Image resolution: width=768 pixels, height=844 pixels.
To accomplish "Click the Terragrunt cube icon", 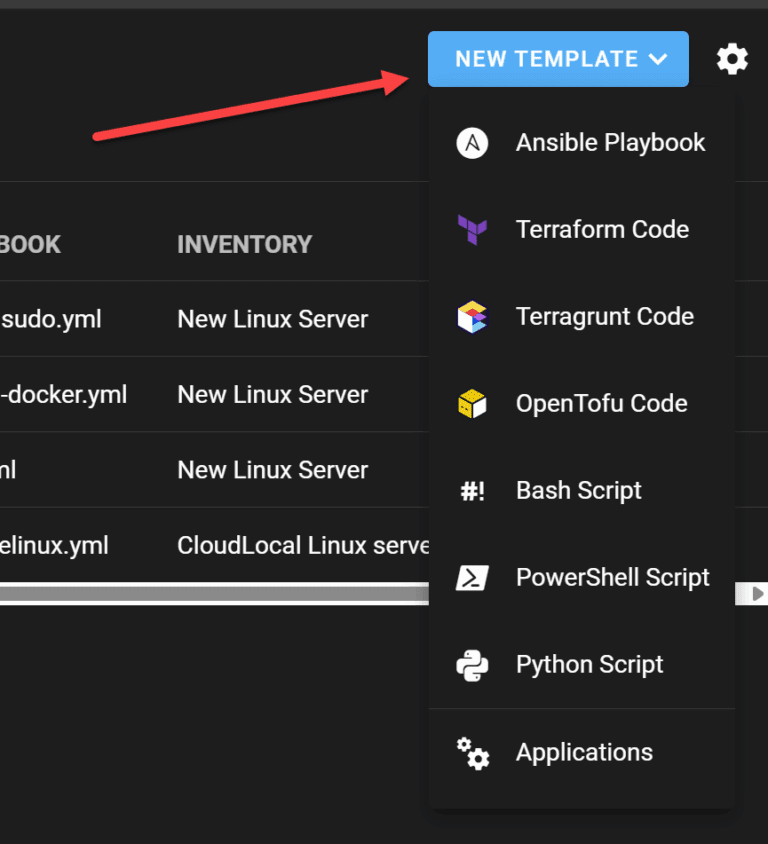I will pos(472,317).
